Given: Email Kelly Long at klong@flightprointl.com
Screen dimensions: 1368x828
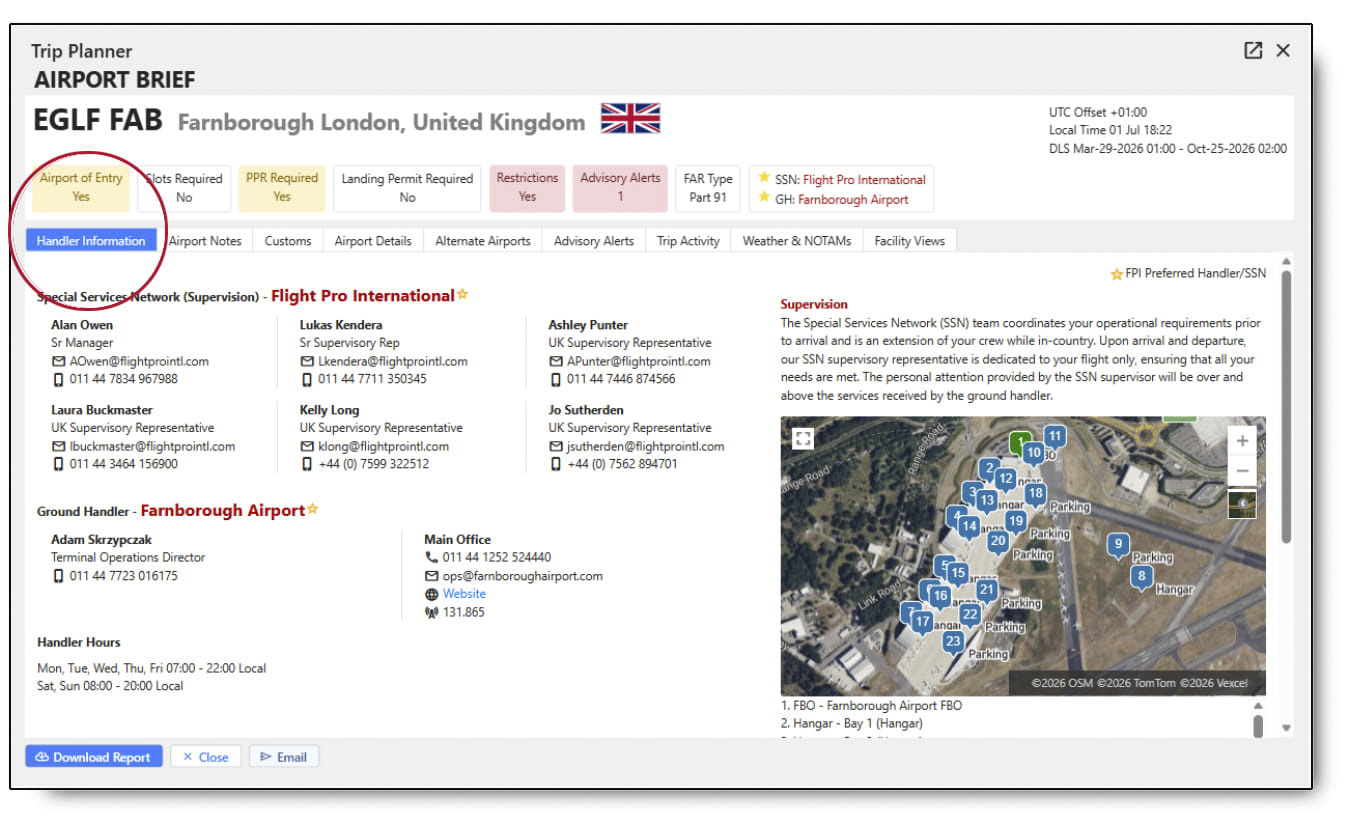Looking at the screenshot, I should point(384,446).
